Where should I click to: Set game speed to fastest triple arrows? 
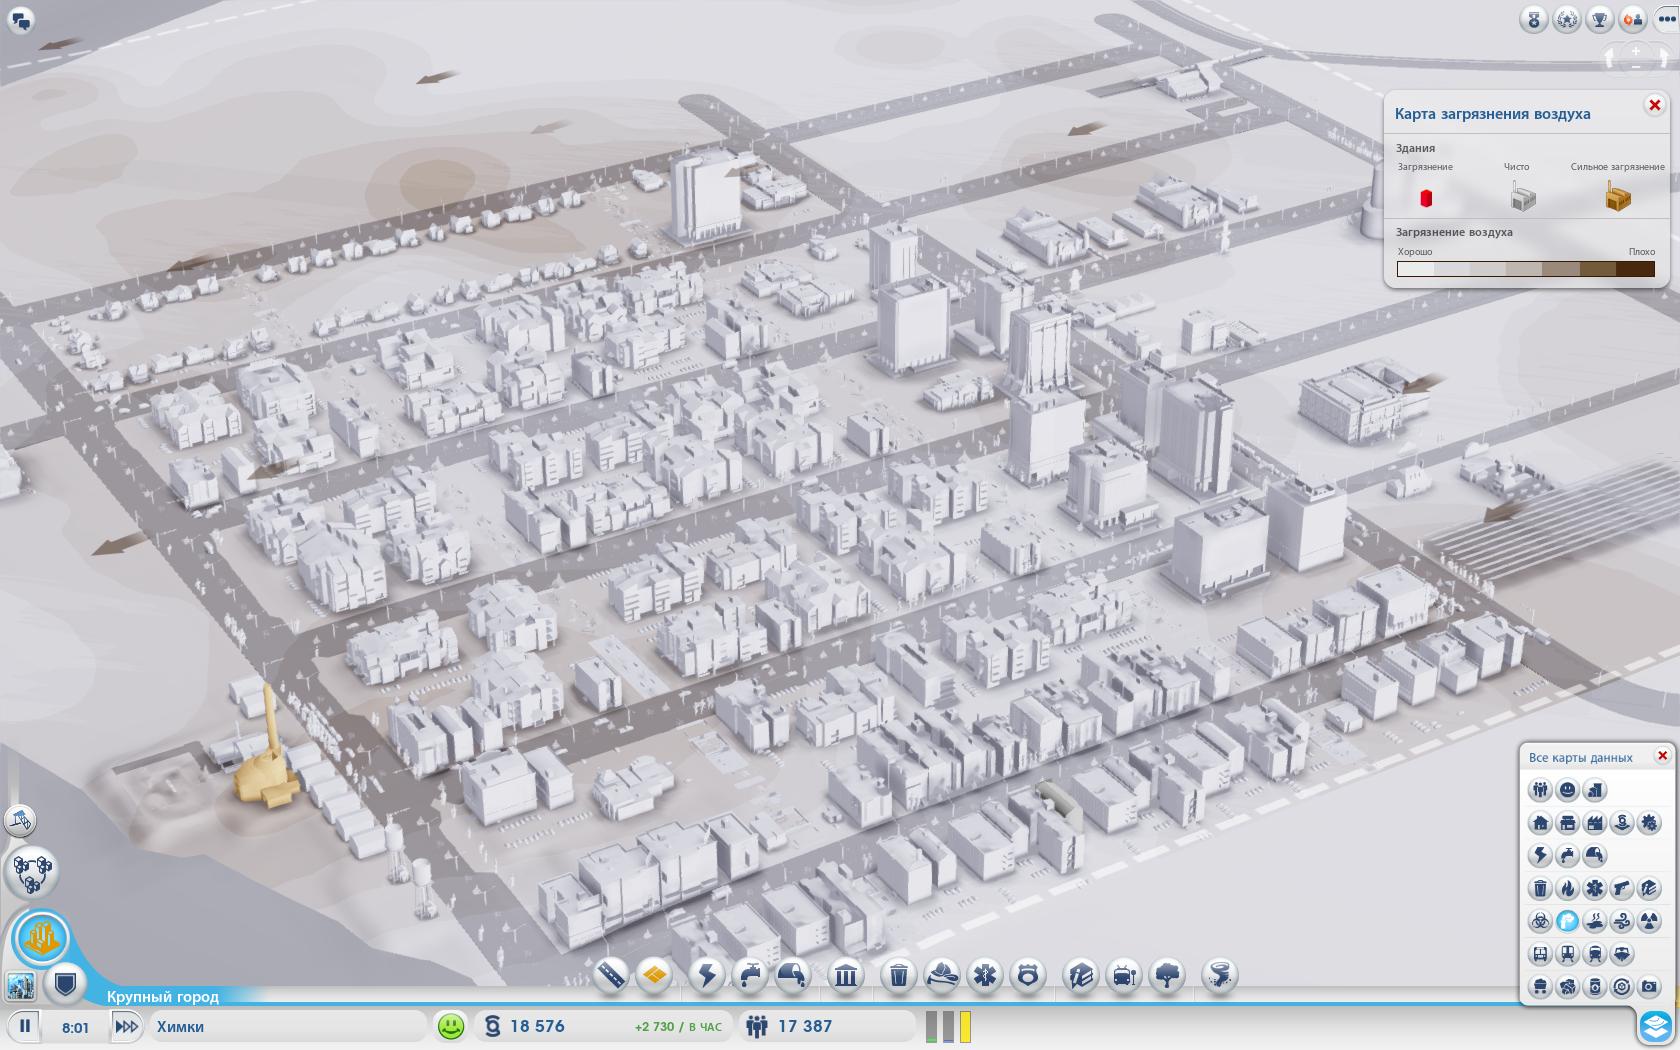(126, 1026)
